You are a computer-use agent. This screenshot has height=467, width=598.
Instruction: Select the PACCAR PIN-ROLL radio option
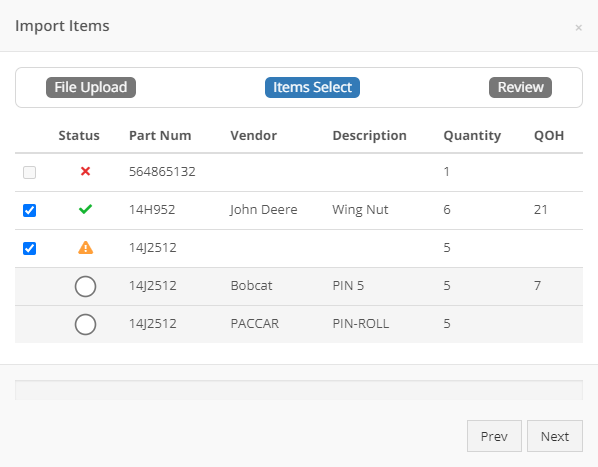85,324
